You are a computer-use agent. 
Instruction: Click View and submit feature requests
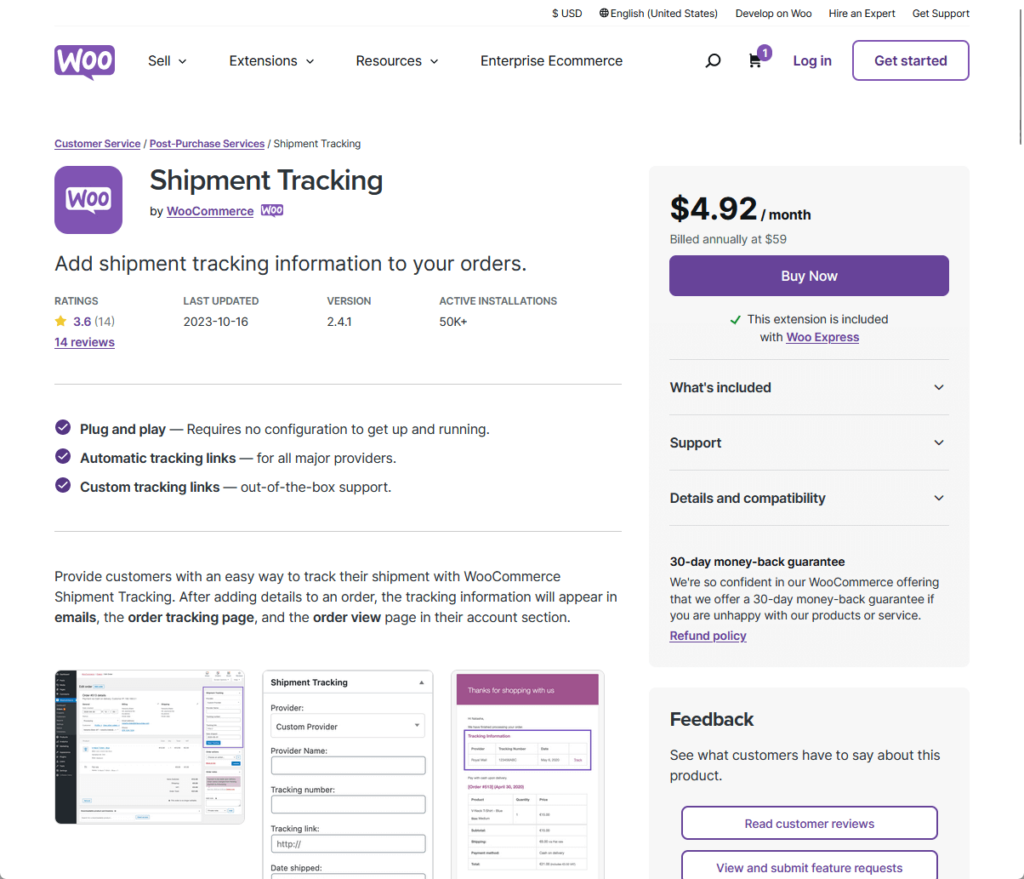[809, 867]
